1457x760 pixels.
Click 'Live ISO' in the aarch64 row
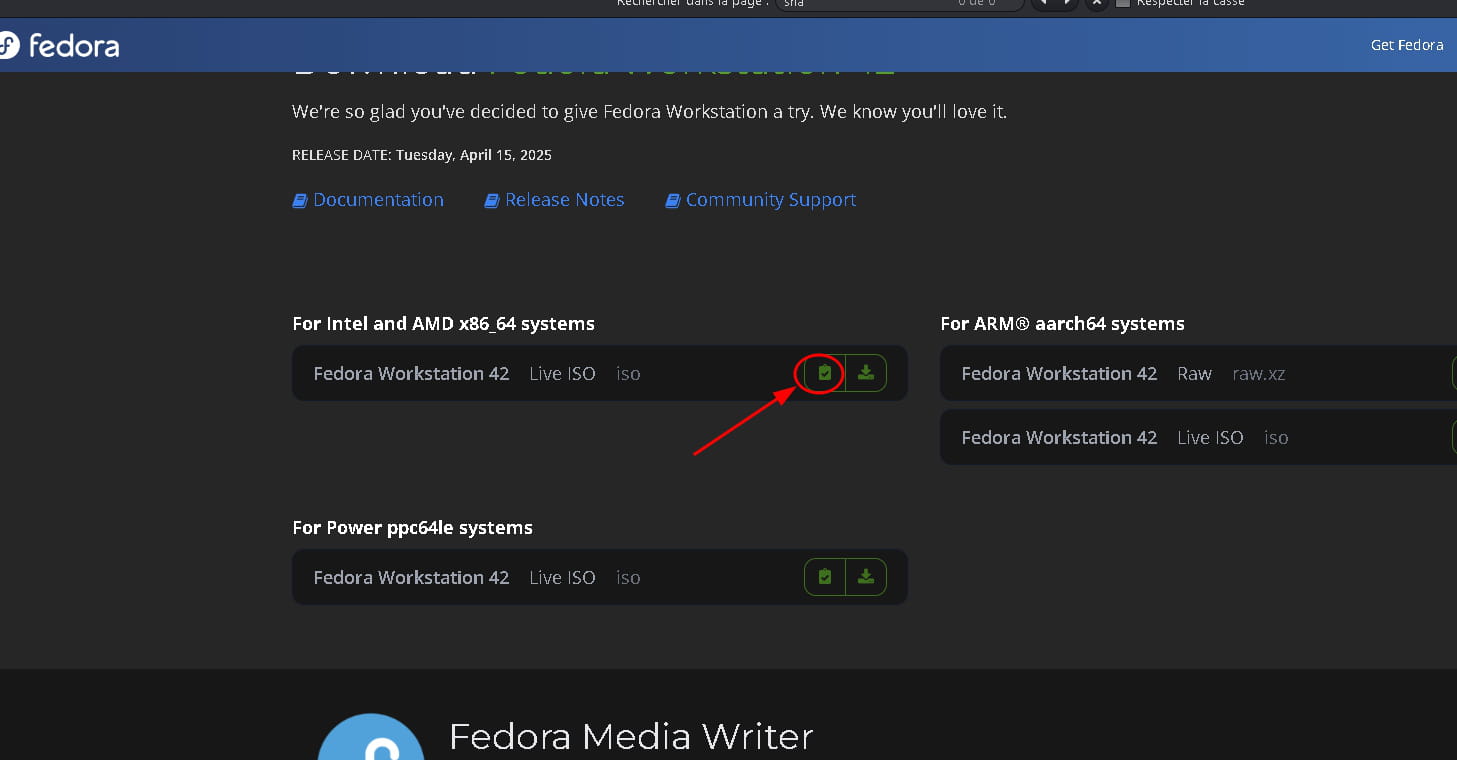[x=1210, y=438]
